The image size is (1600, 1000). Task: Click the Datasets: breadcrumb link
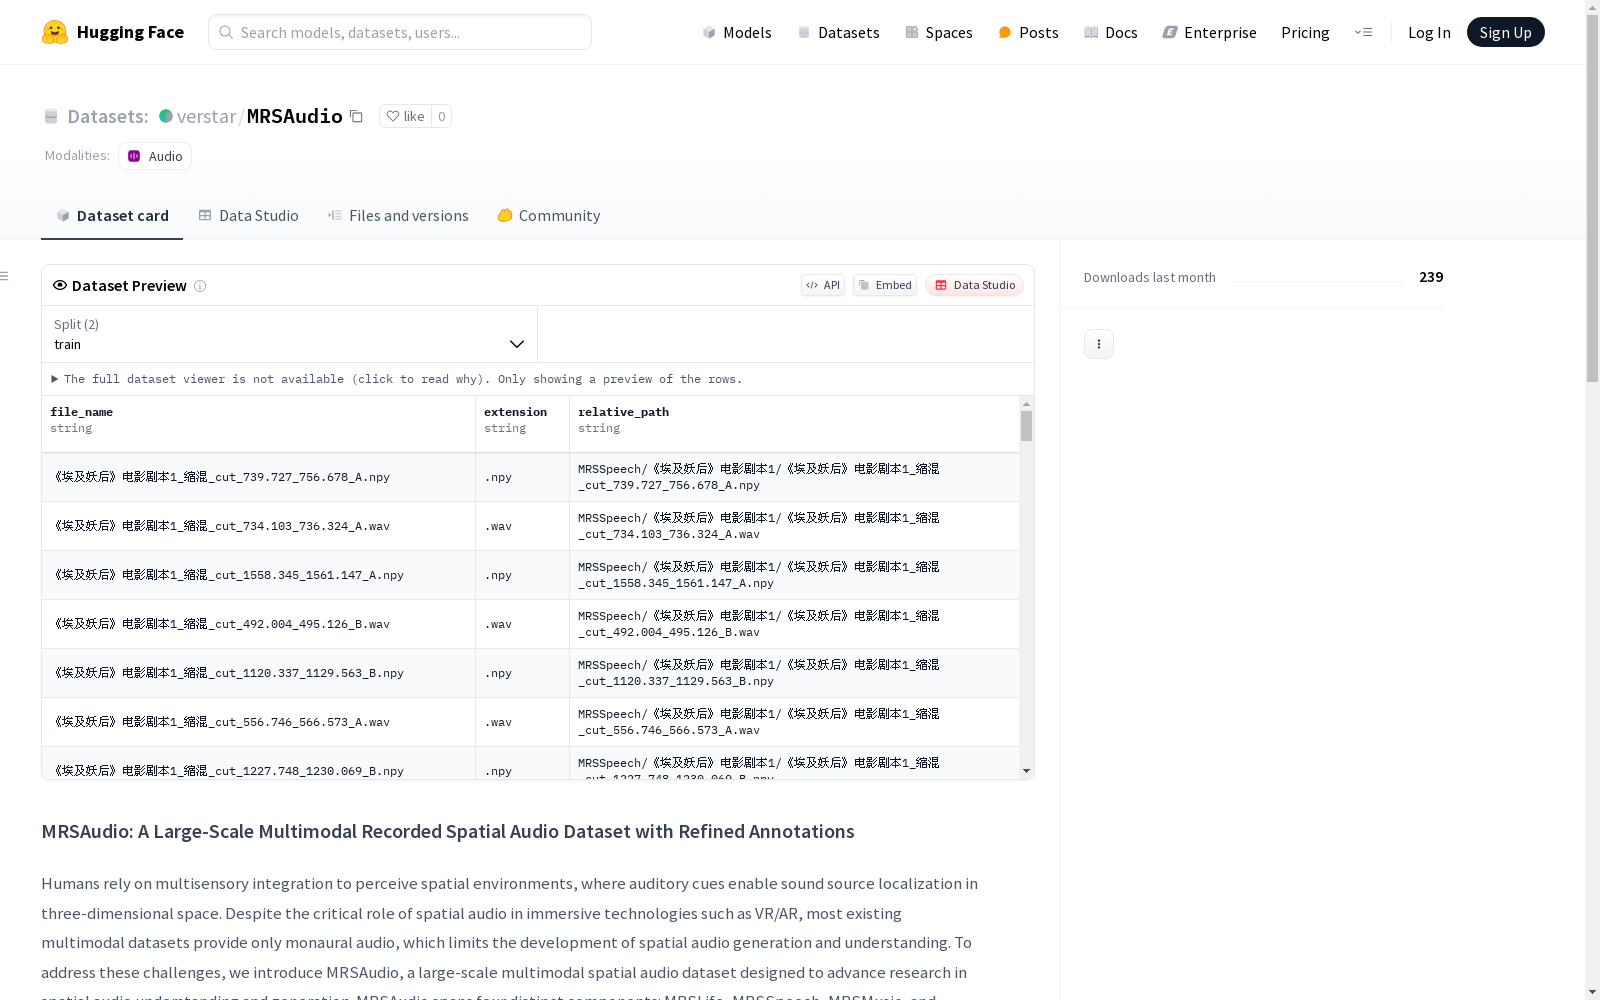(108, 116)
